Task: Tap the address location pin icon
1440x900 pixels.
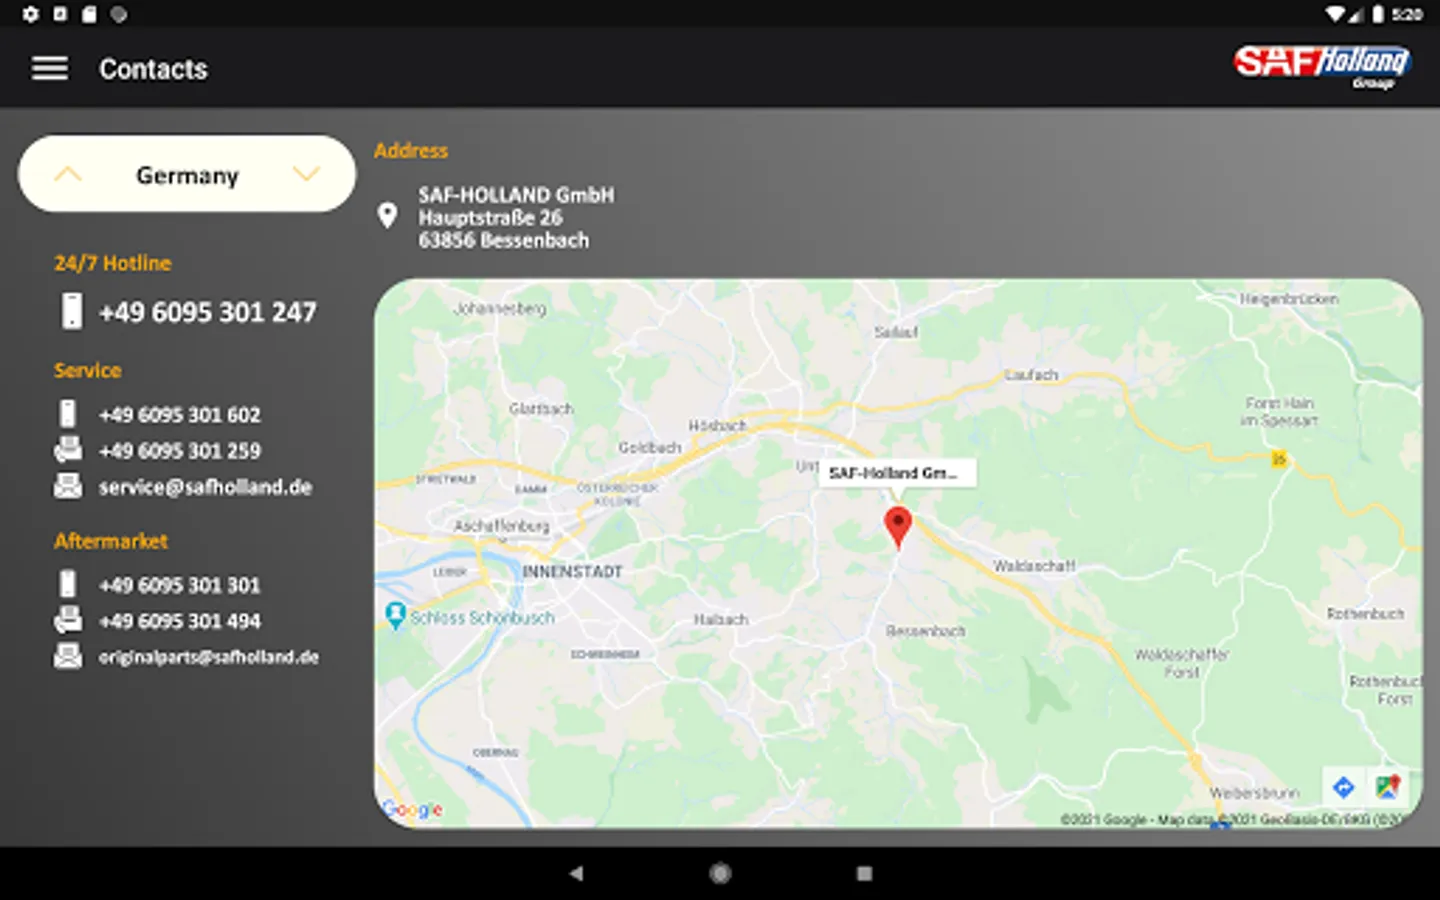Action: point(388,215)
